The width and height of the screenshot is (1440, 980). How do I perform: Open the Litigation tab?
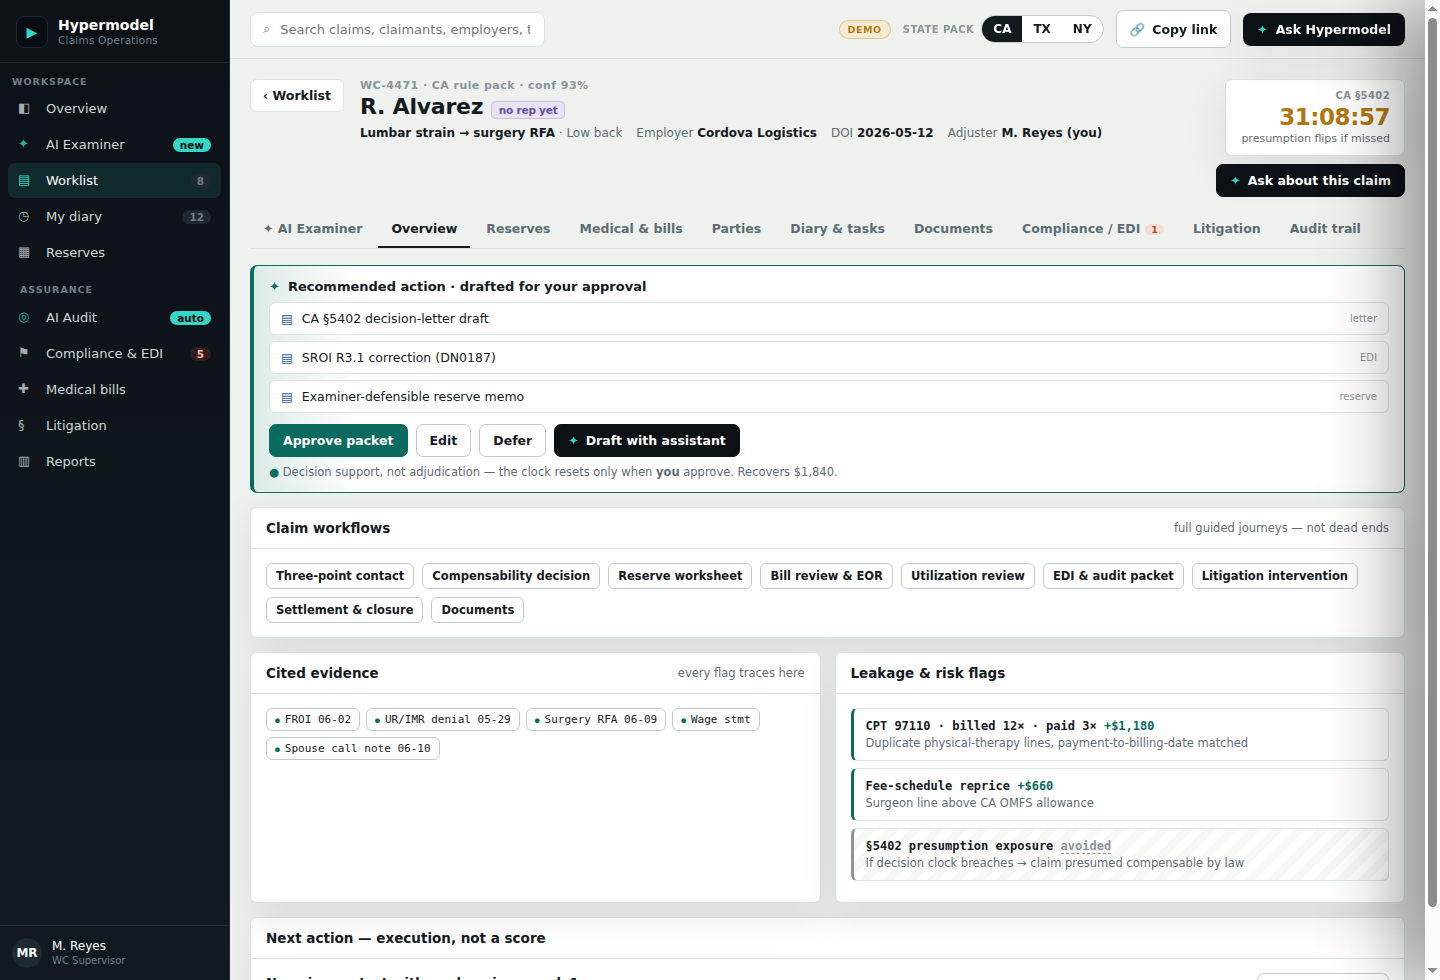tap(1226, 229)
